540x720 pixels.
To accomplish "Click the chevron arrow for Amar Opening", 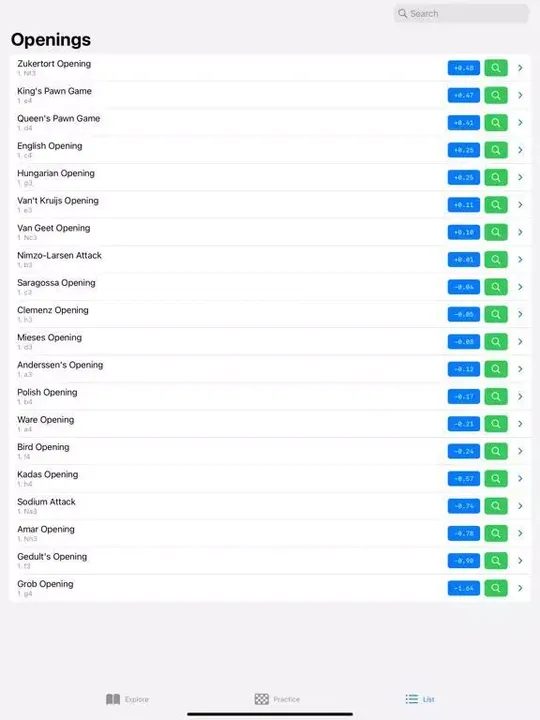I will pyautogui.click(x=520, y=533).
